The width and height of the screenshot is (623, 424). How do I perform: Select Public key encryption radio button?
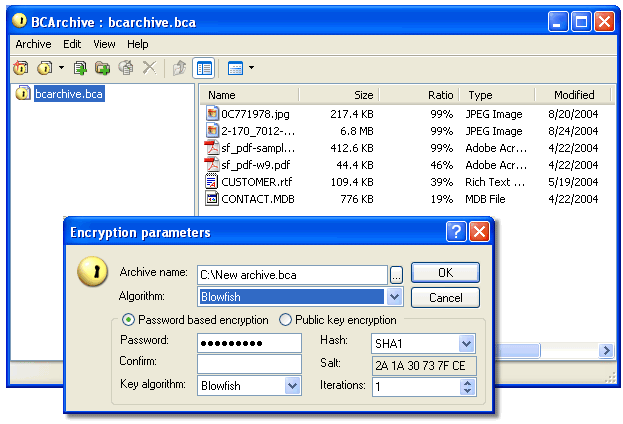pos(285,319)
